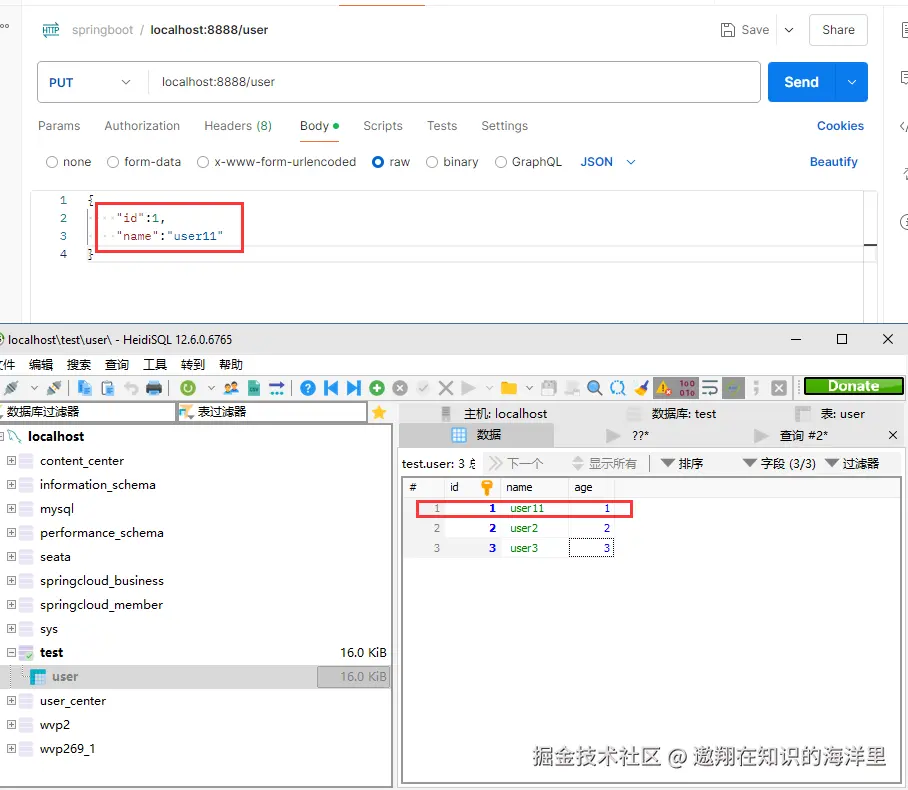Click the green Donate button
Viewport: 908px width, 790px height.
coord(854,386)
